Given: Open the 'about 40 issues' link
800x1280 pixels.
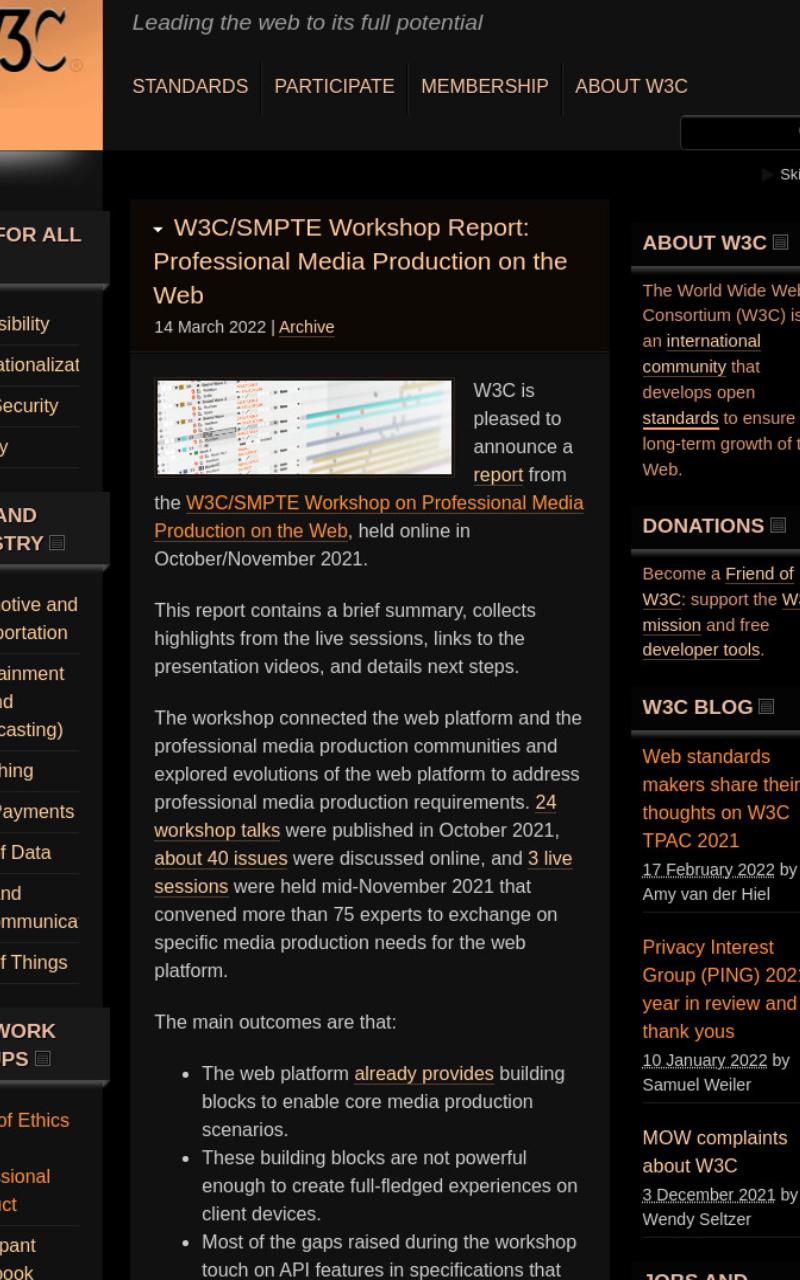Looking at the screenshot, I should [221, 858].
